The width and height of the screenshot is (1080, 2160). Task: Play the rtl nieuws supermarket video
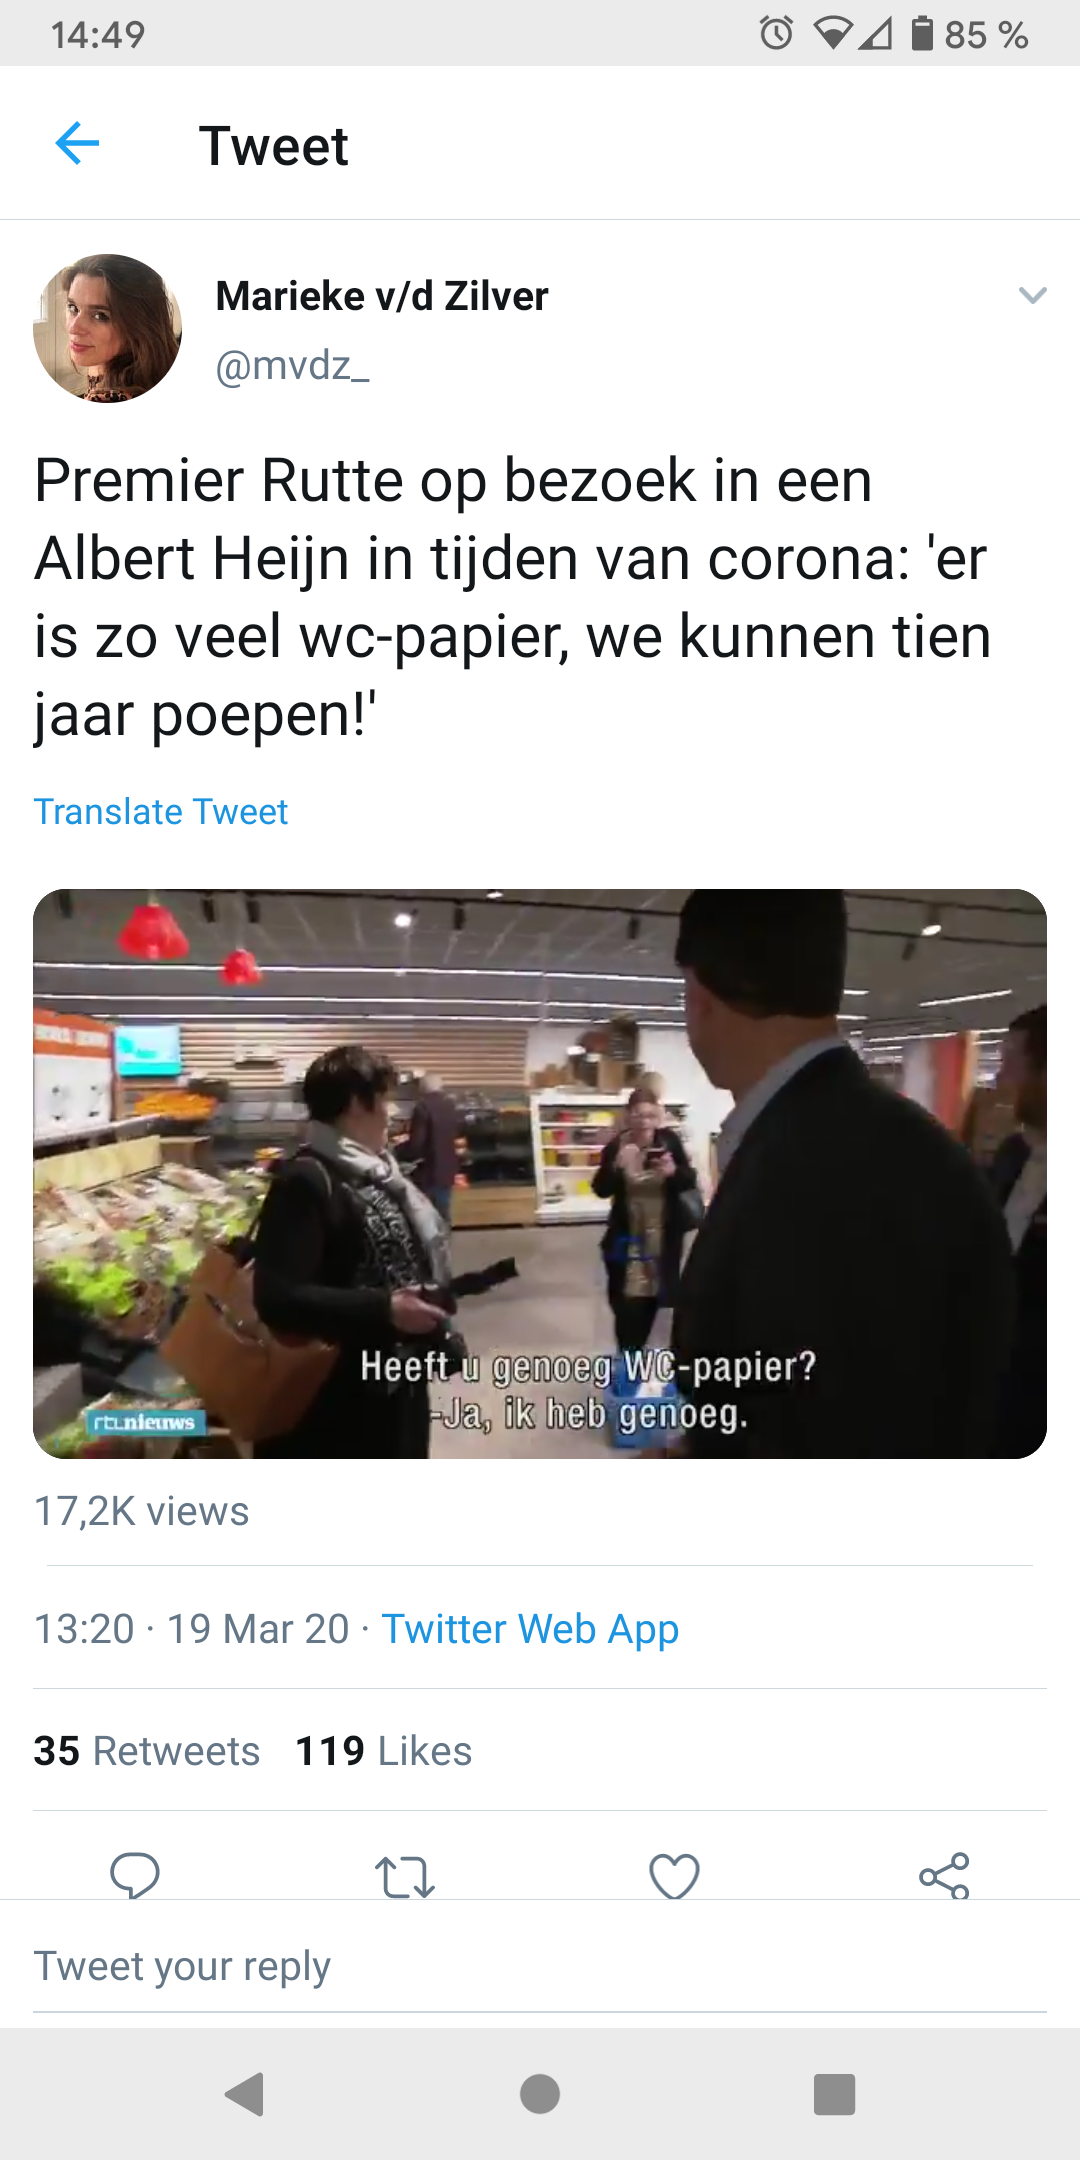[540, 1174]
